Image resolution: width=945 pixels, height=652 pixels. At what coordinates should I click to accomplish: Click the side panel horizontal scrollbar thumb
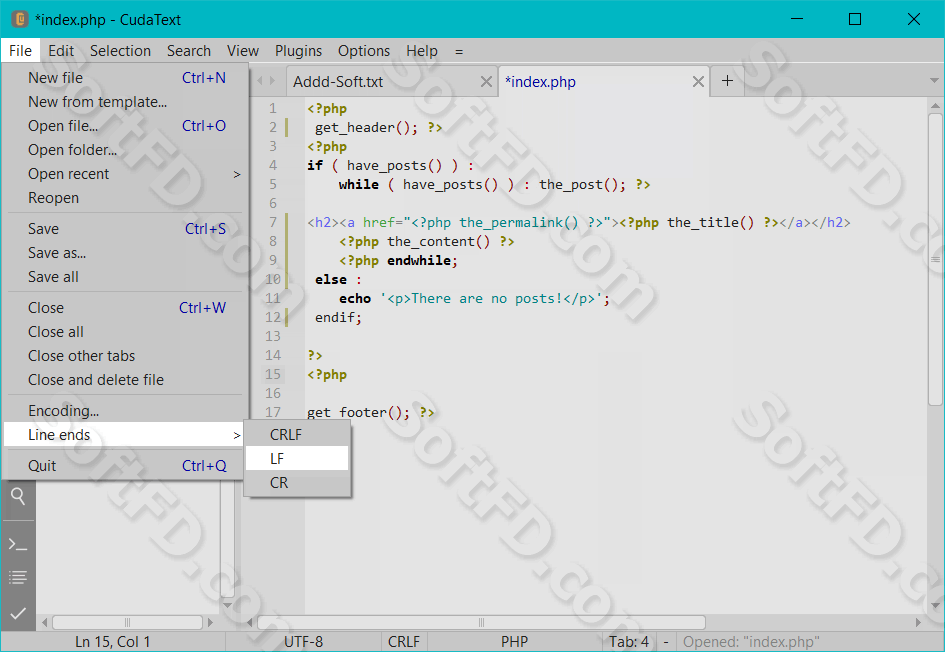(127, 622)
